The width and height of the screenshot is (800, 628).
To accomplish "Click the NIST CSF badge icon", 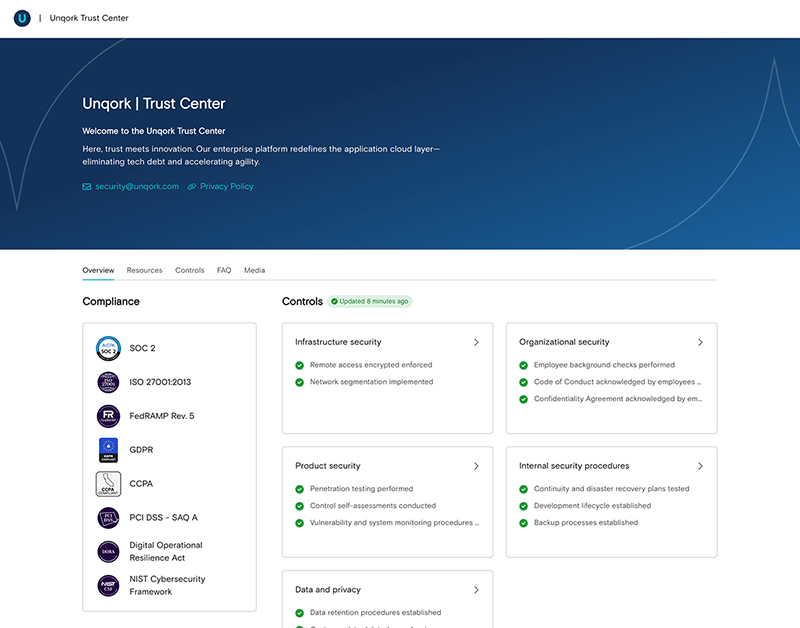I will [x=108, y=585].
